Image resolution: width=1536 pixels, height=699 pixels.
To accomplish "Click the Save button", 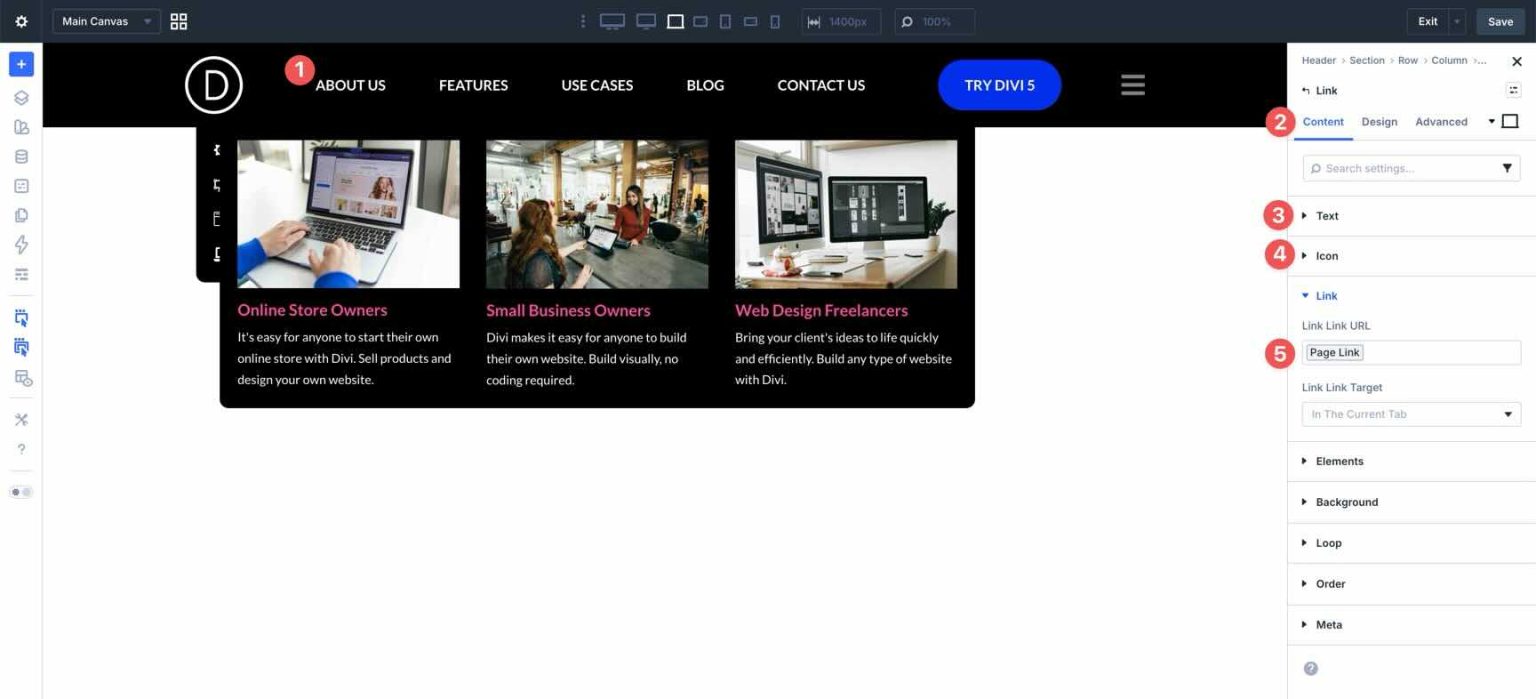I will click(1500, 21).
